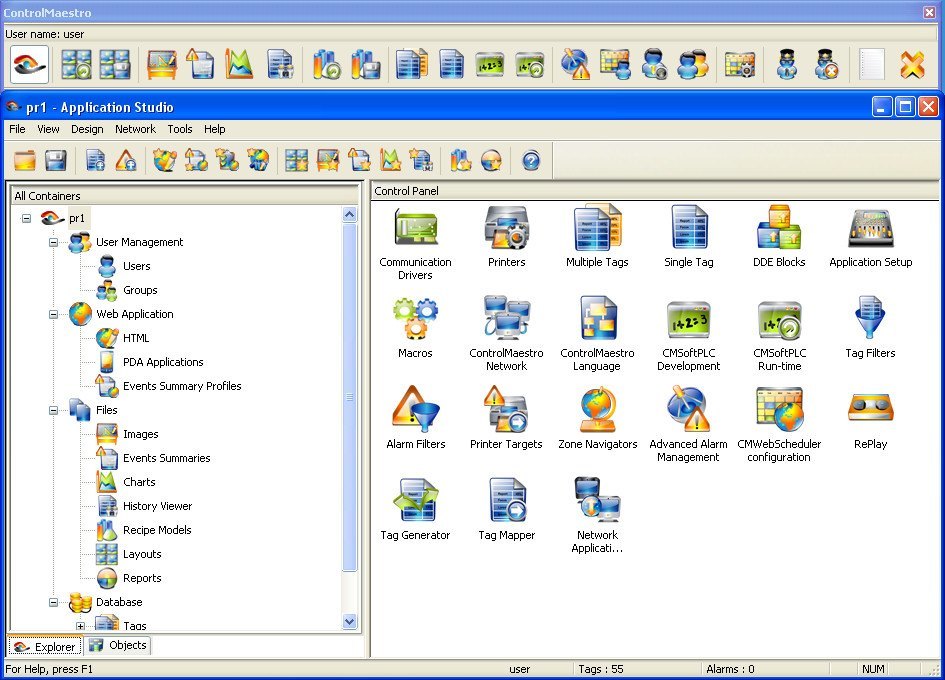
Task: Click the blue Help question mark icon
Action: tap(531, 160)
